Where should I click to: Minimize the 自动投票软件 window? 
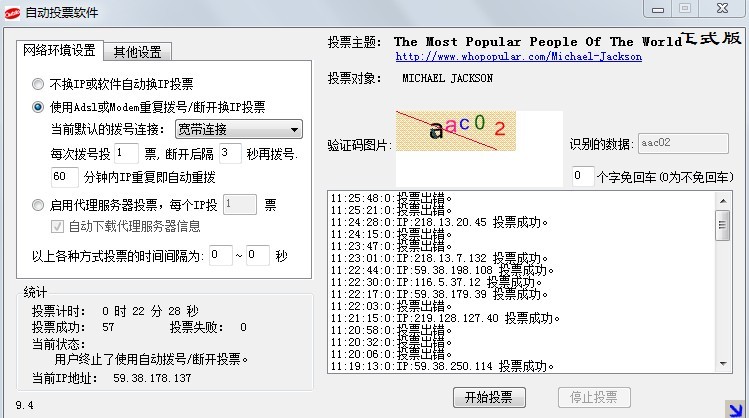pos(656,8)
